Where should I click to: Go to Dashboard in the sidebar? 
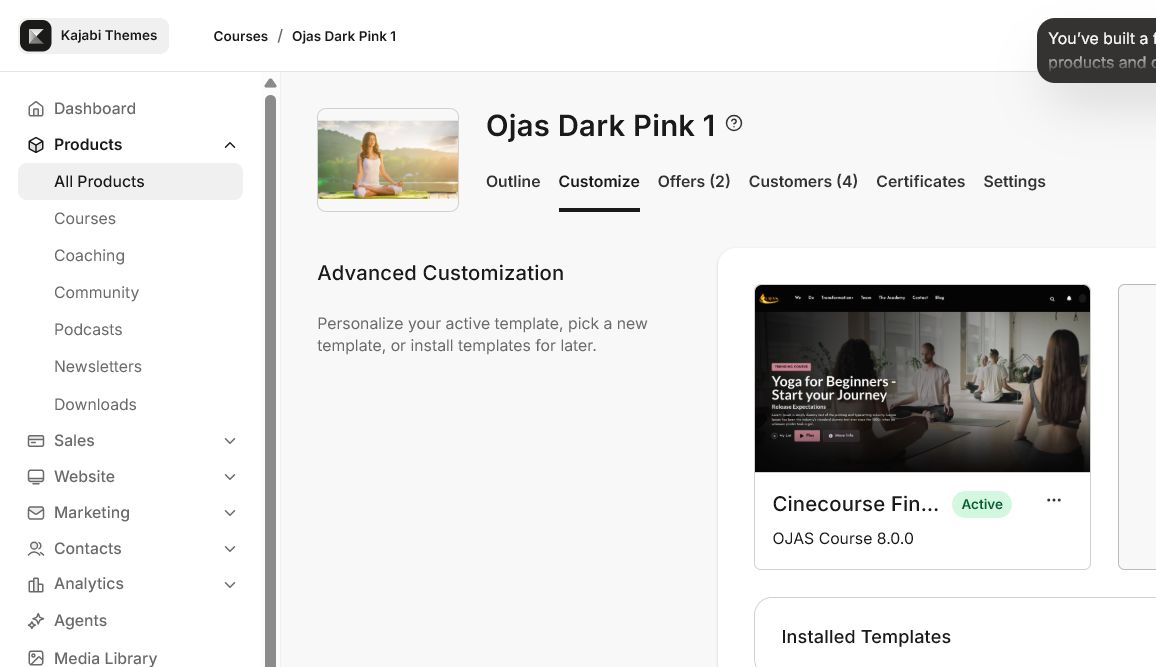coord(94,109)
